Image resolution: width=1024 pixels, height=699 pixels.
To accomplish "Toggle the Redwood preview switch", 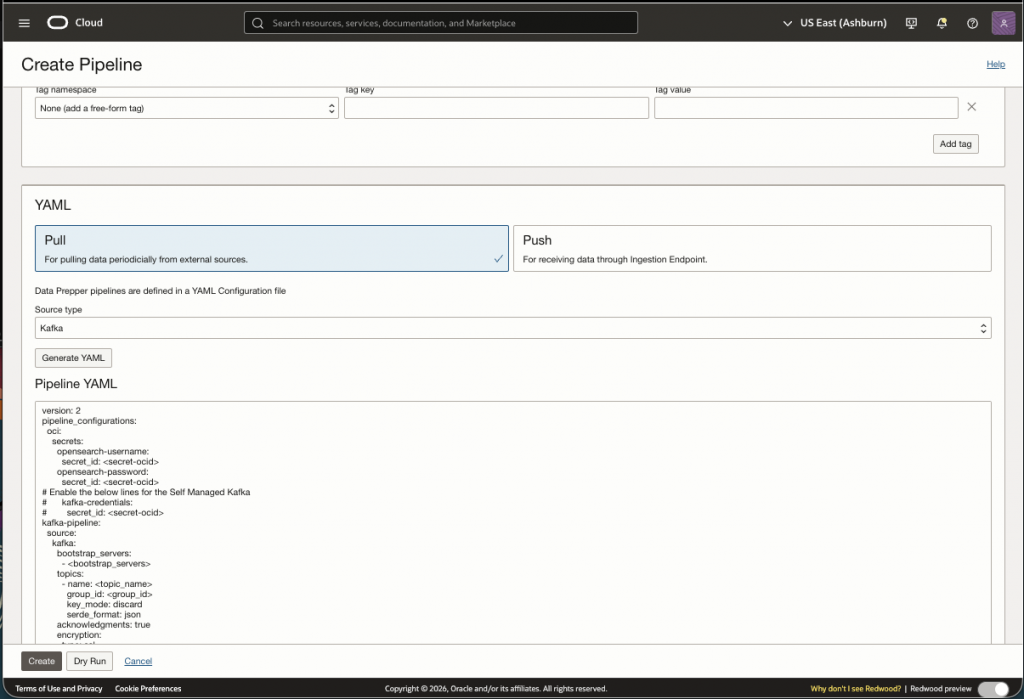I will pyautogui.click(x=992, y=689).
